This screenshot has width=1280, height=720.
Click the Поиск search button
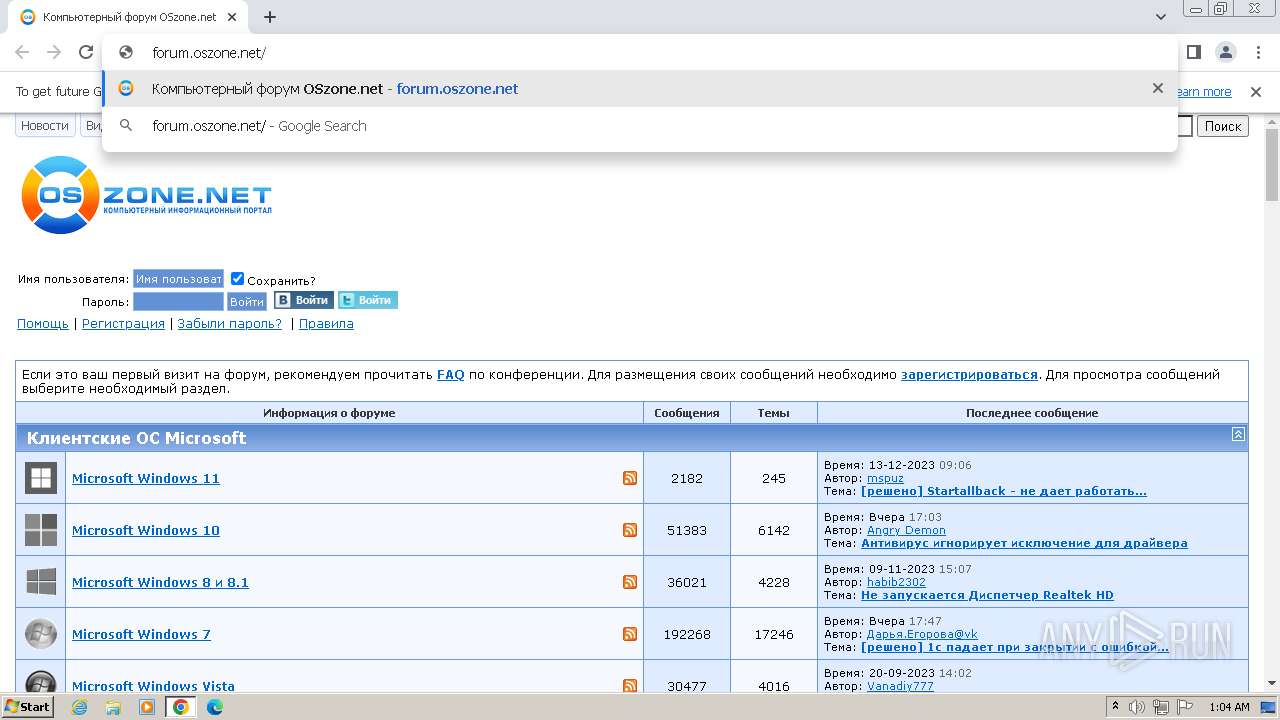(x=1223, y=126)
